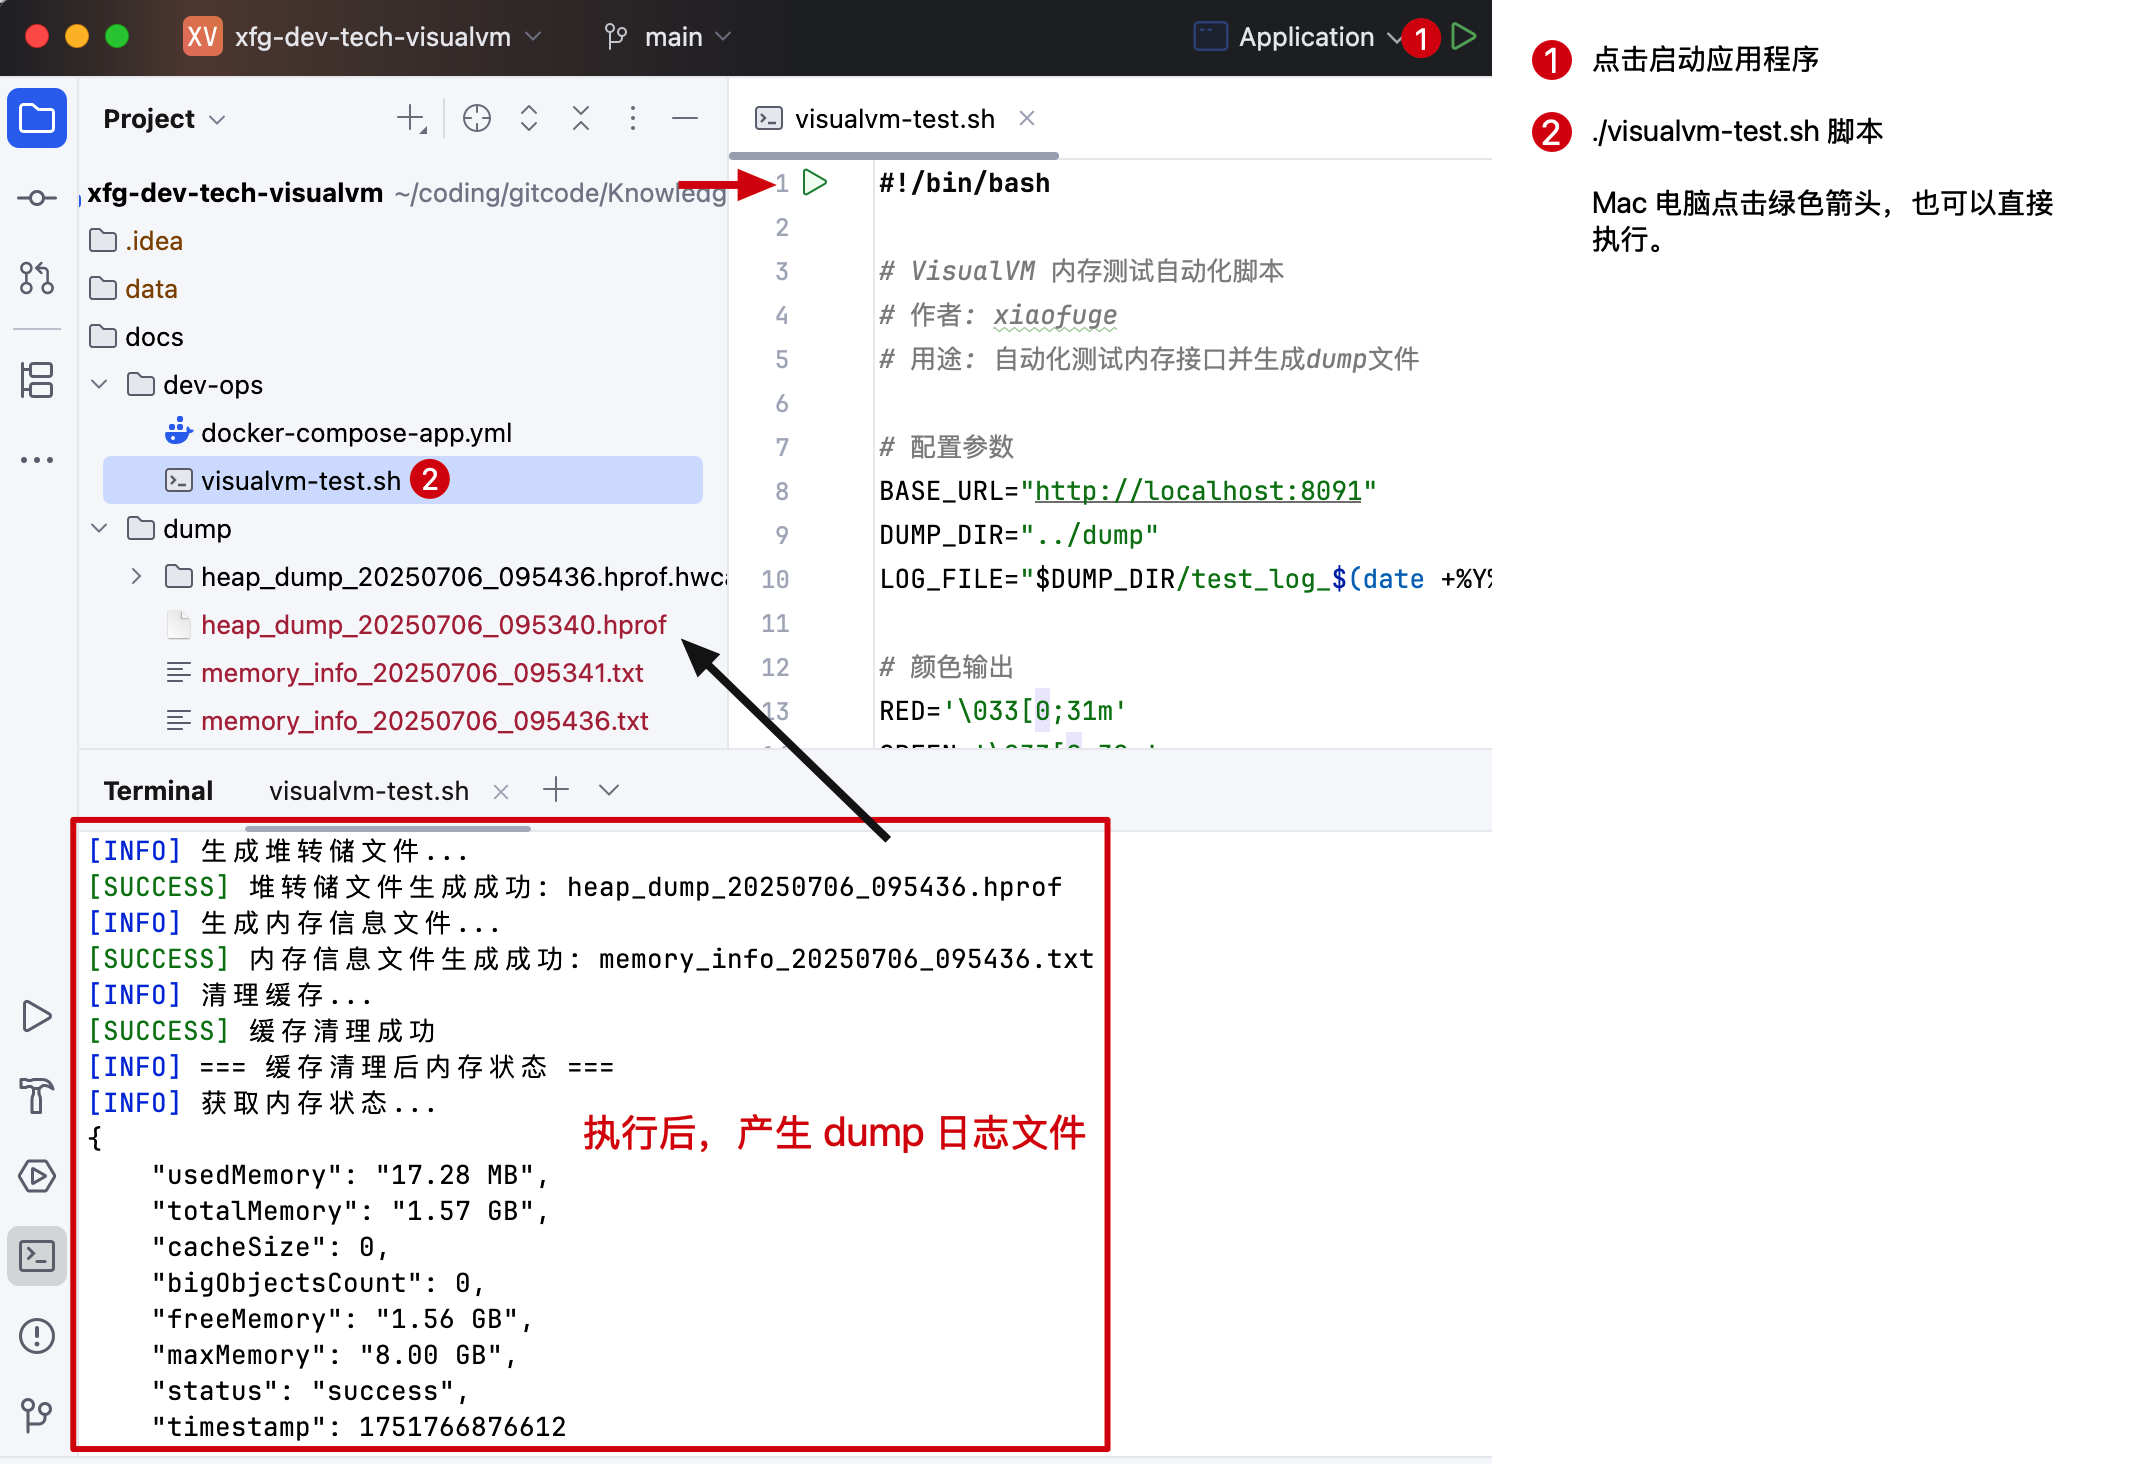Open the Git tool window icon
The width and height of the screenshot is (2132, 1464).
tap(37, 1414)
